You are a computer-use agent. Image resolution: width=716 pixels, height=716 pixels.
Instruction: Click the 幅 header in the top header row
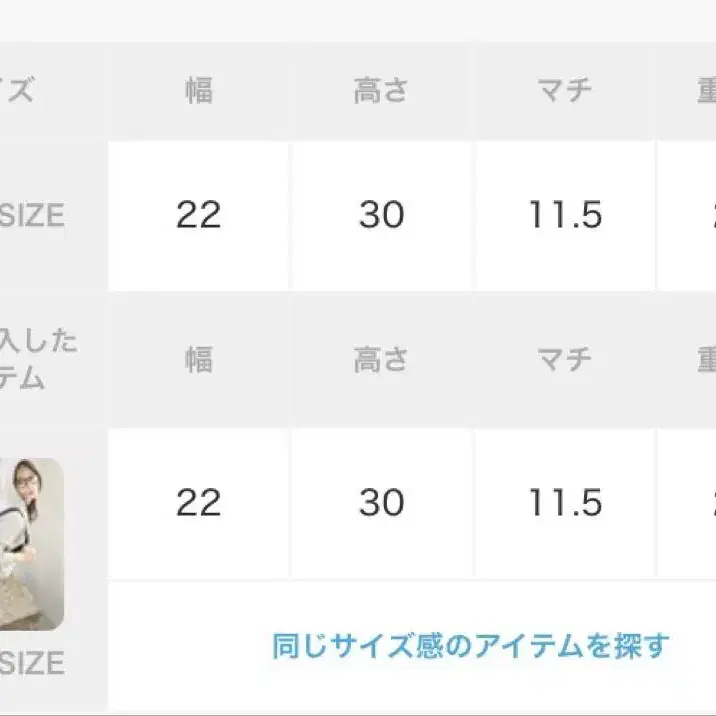click(x=198, y=91)
